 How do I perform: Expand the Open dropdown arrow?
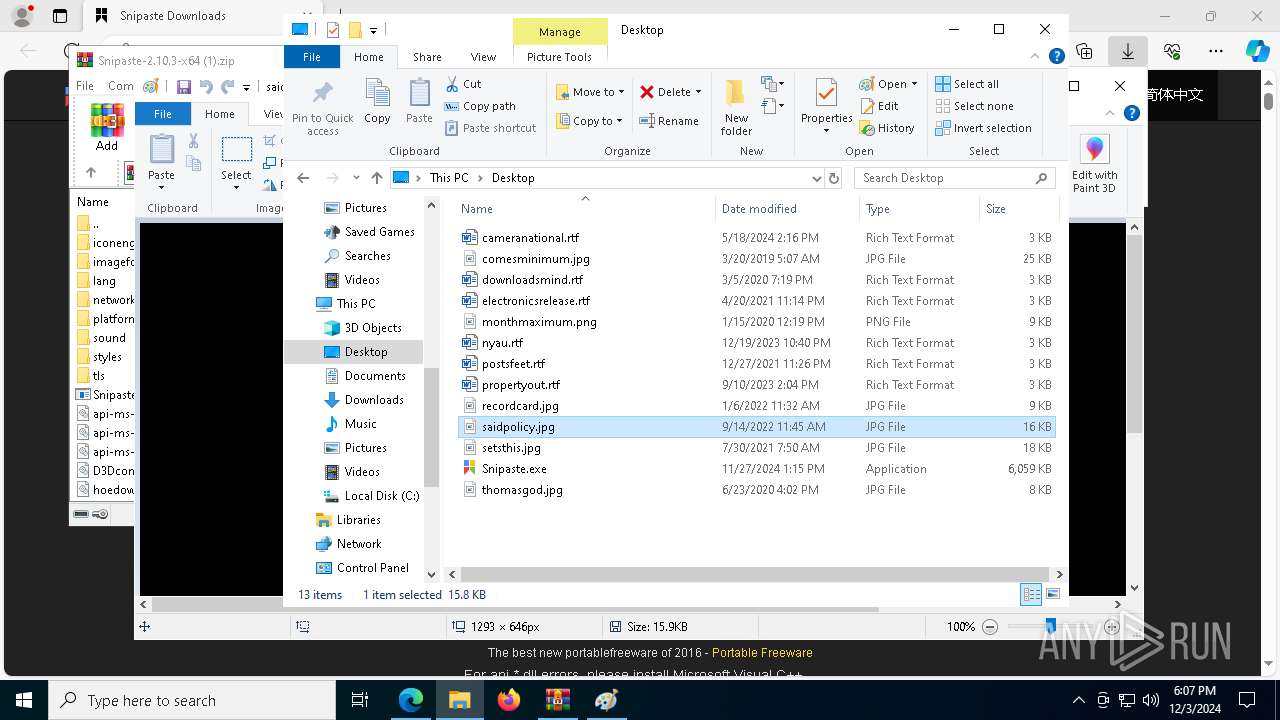(x=914, y=84)
